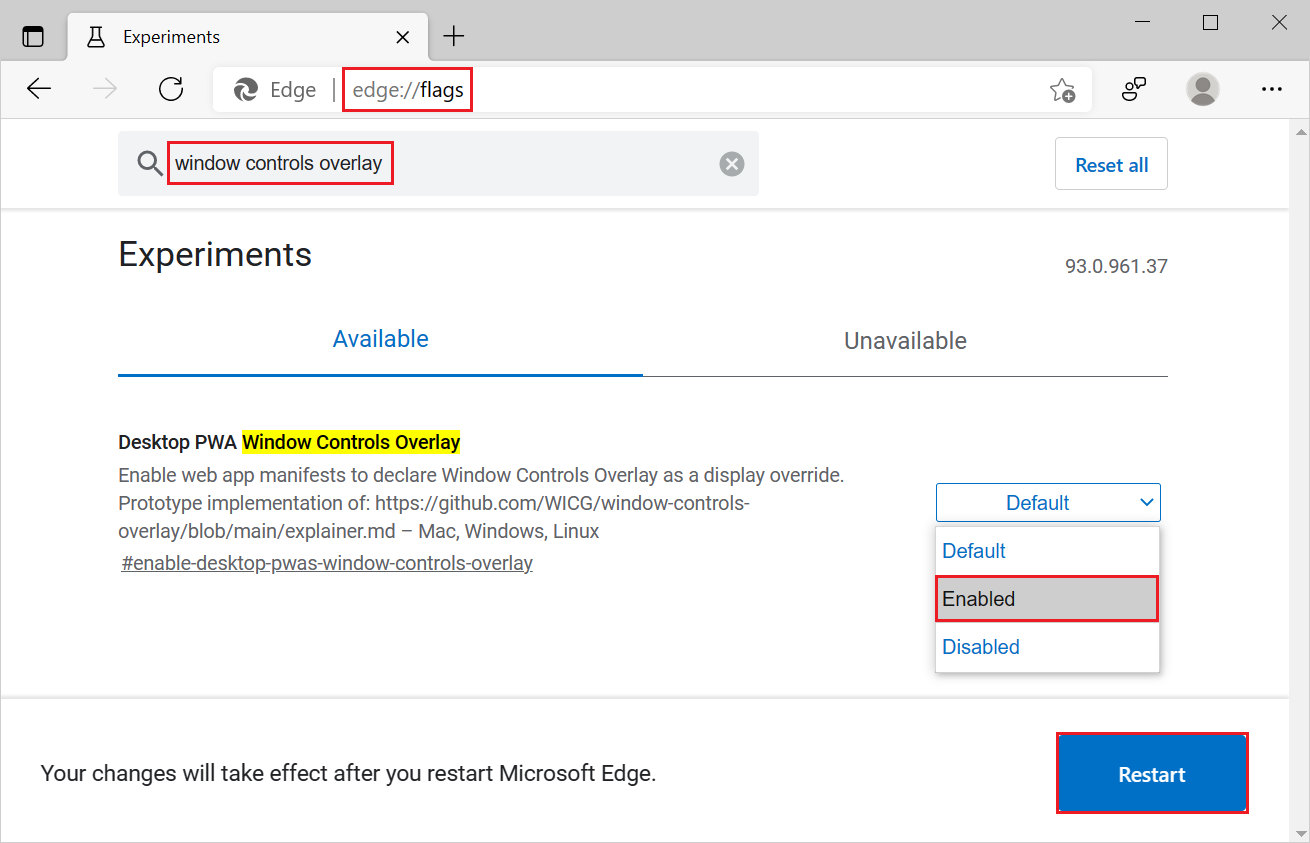
Task: Open a new tab with plus button
Action: pos(454,37)
